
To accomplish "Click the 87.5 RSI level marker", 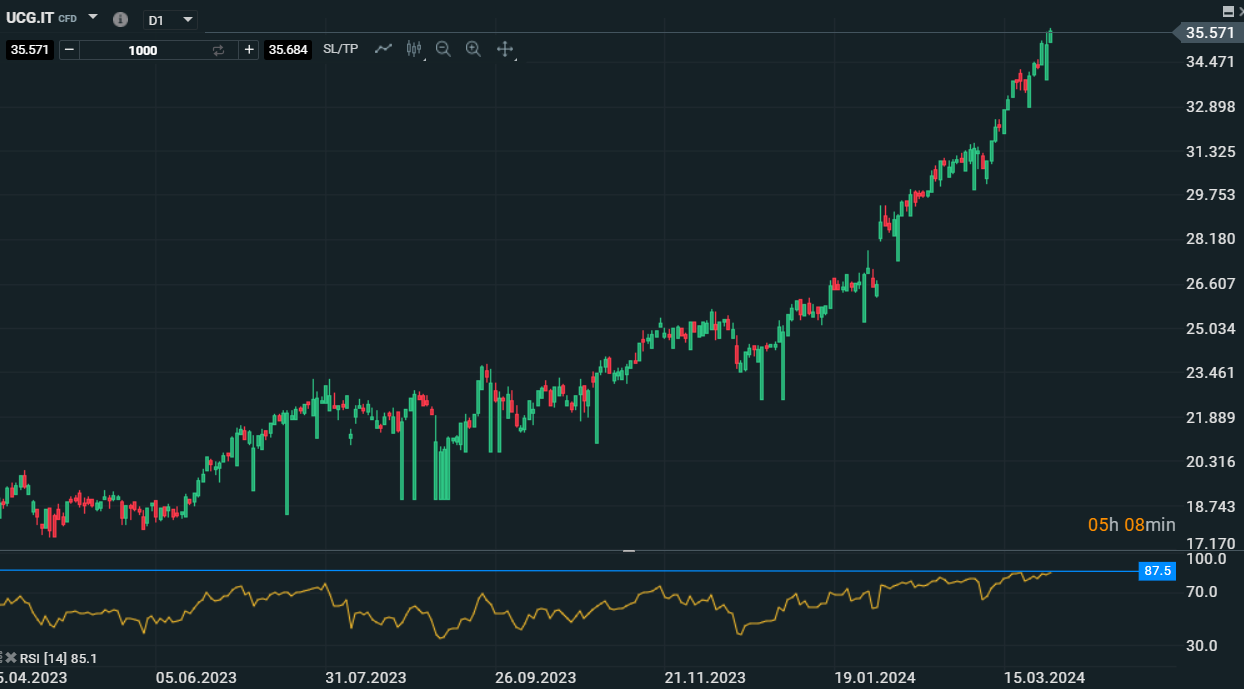I will point(1157,571).
